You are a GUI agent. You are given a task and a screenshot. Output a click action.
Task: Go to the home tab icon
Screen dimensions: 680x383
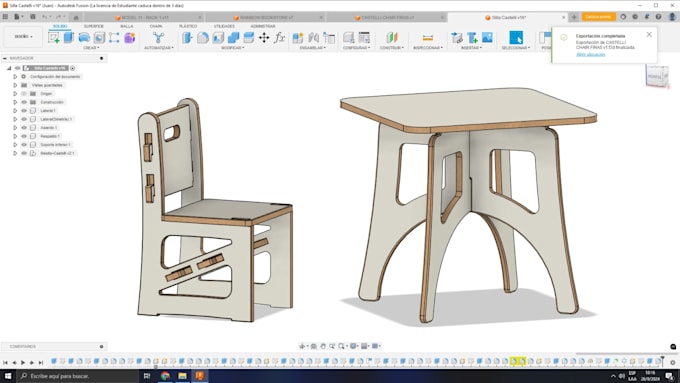(x=76, y=17)
